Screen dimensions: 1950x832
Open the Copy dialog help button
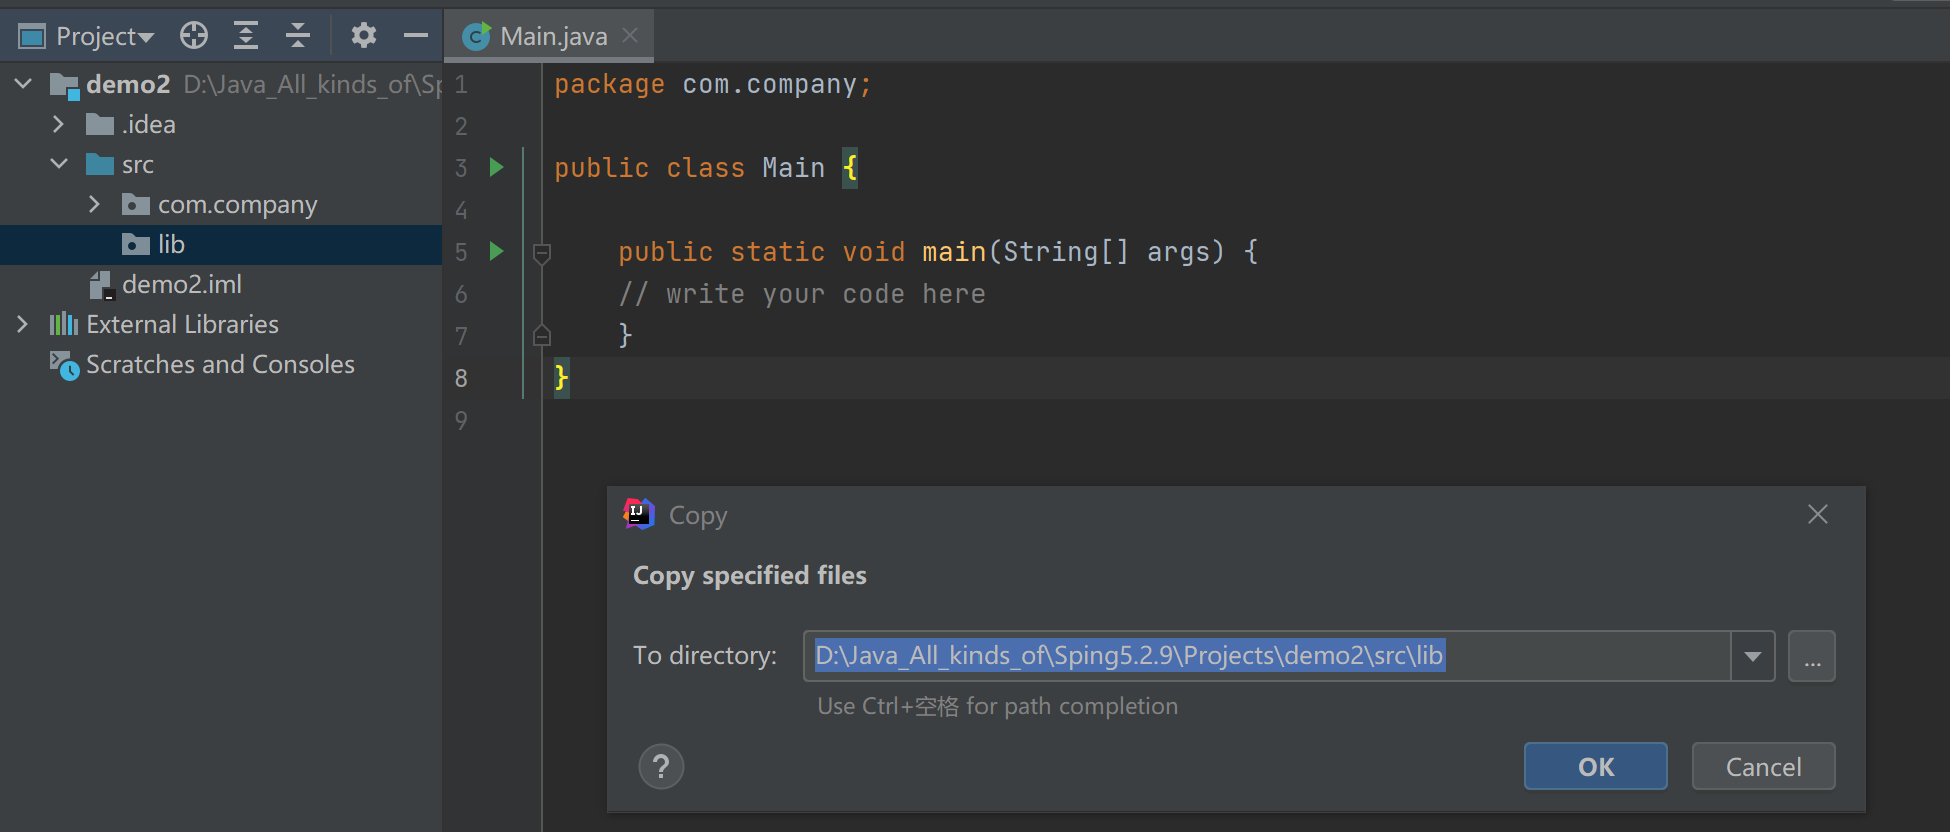[x=661, y=767]
